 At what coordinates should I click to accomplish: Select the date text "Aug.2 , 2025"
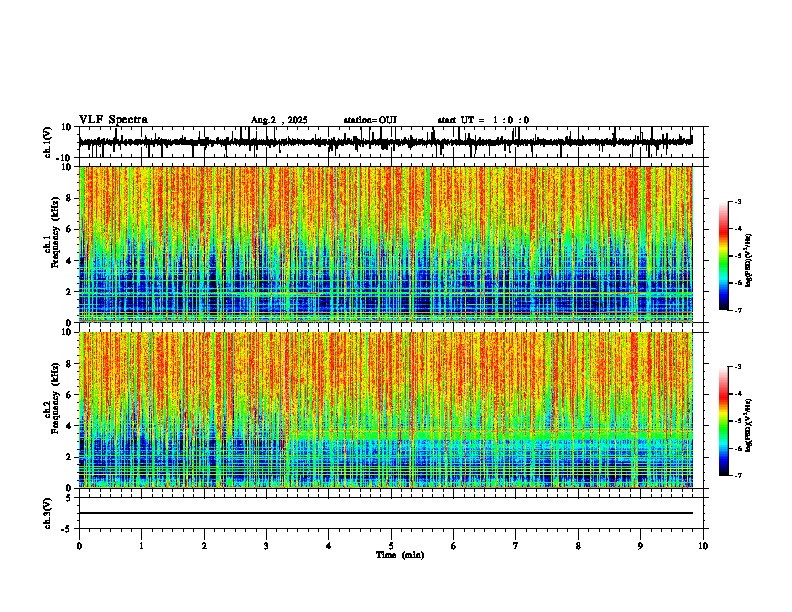click(x=279, y=120)
